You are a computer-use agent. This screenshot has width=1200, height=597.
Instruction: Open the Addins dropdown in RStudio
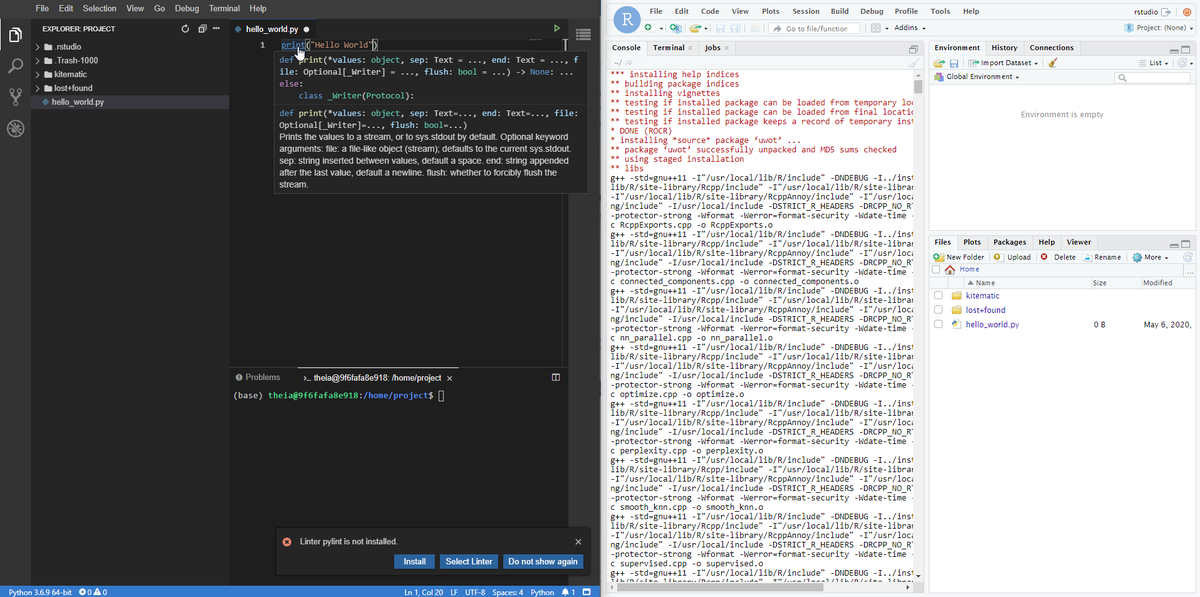[909, 28]
